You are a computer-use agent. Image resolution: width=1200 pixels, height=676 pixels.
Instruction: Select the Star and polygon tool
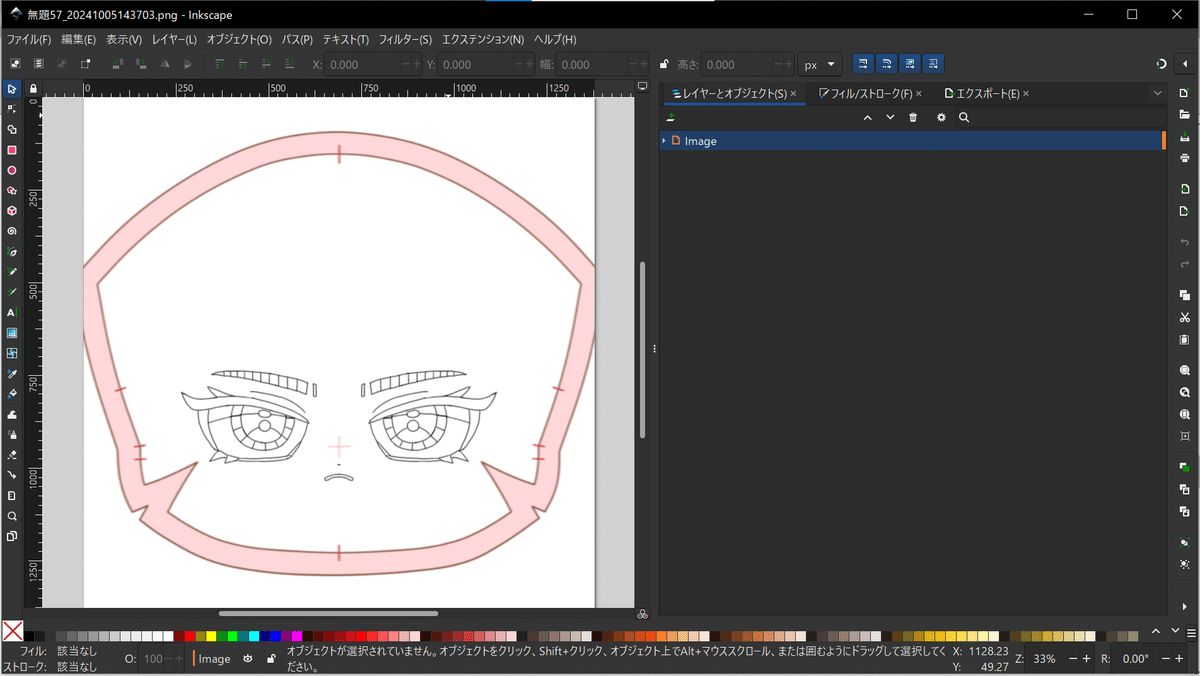pyautogui.click(x=12, y=190)
